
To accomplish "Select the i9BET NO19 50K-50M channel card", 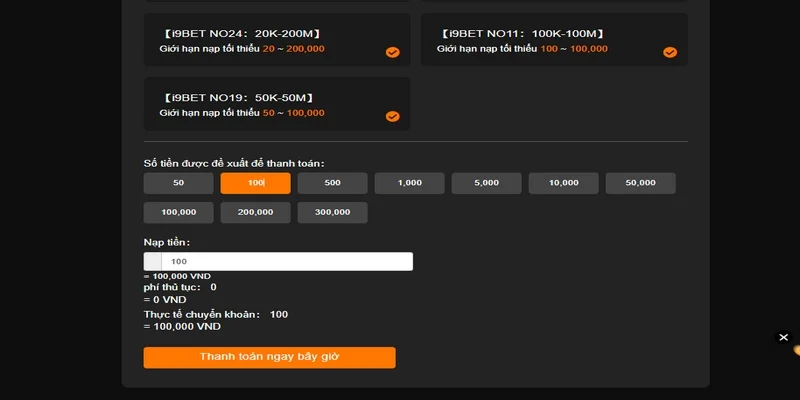I will pyautogui.click(x=277, y=104).
